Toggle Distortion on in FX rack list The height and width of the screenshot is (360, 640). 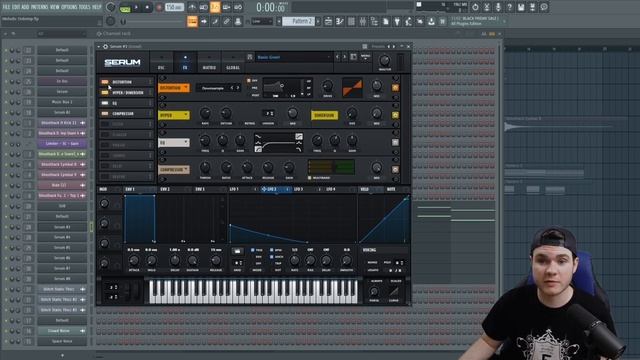tap(105, 82)
